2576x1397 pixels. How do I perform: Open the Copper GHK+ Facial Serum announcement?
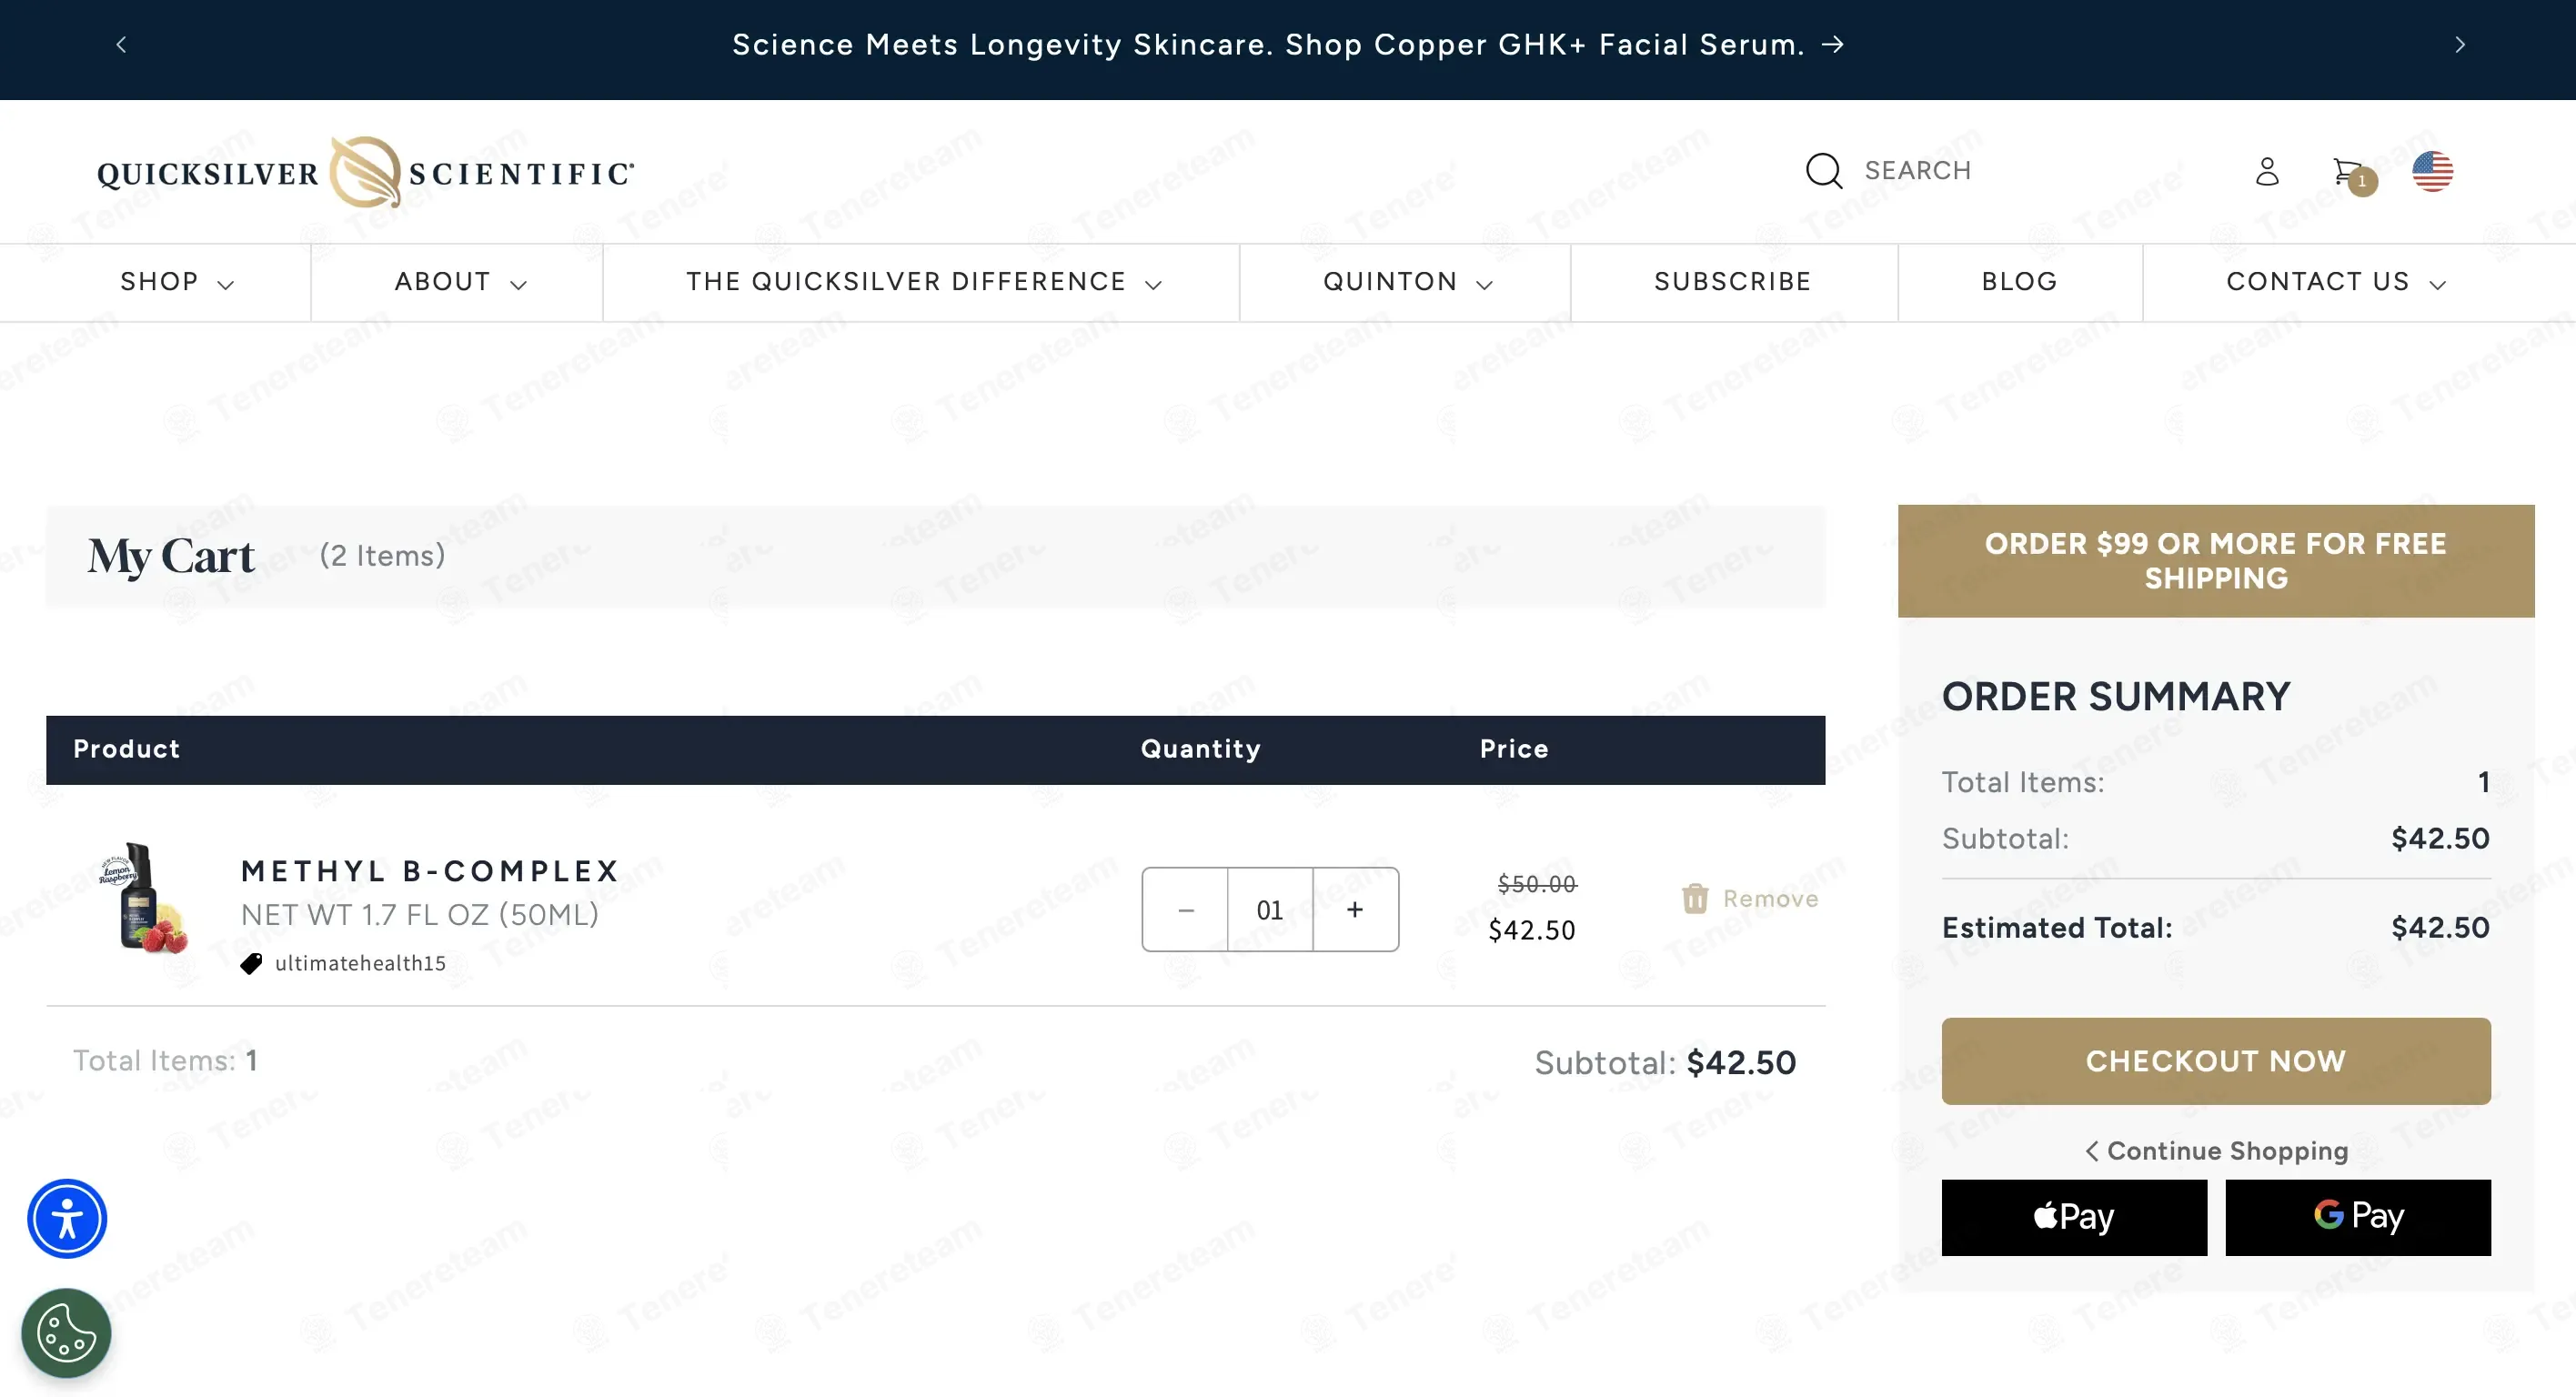[x=1288, y=45]
